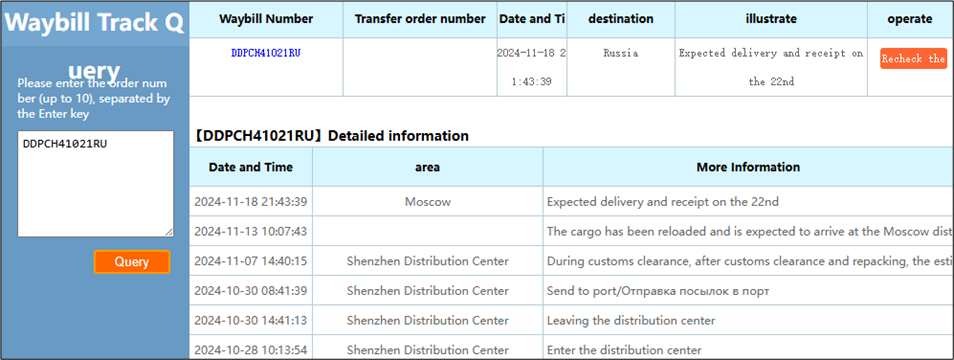Click the Enter the distribution center entry
954x360 pixels.
624,350
